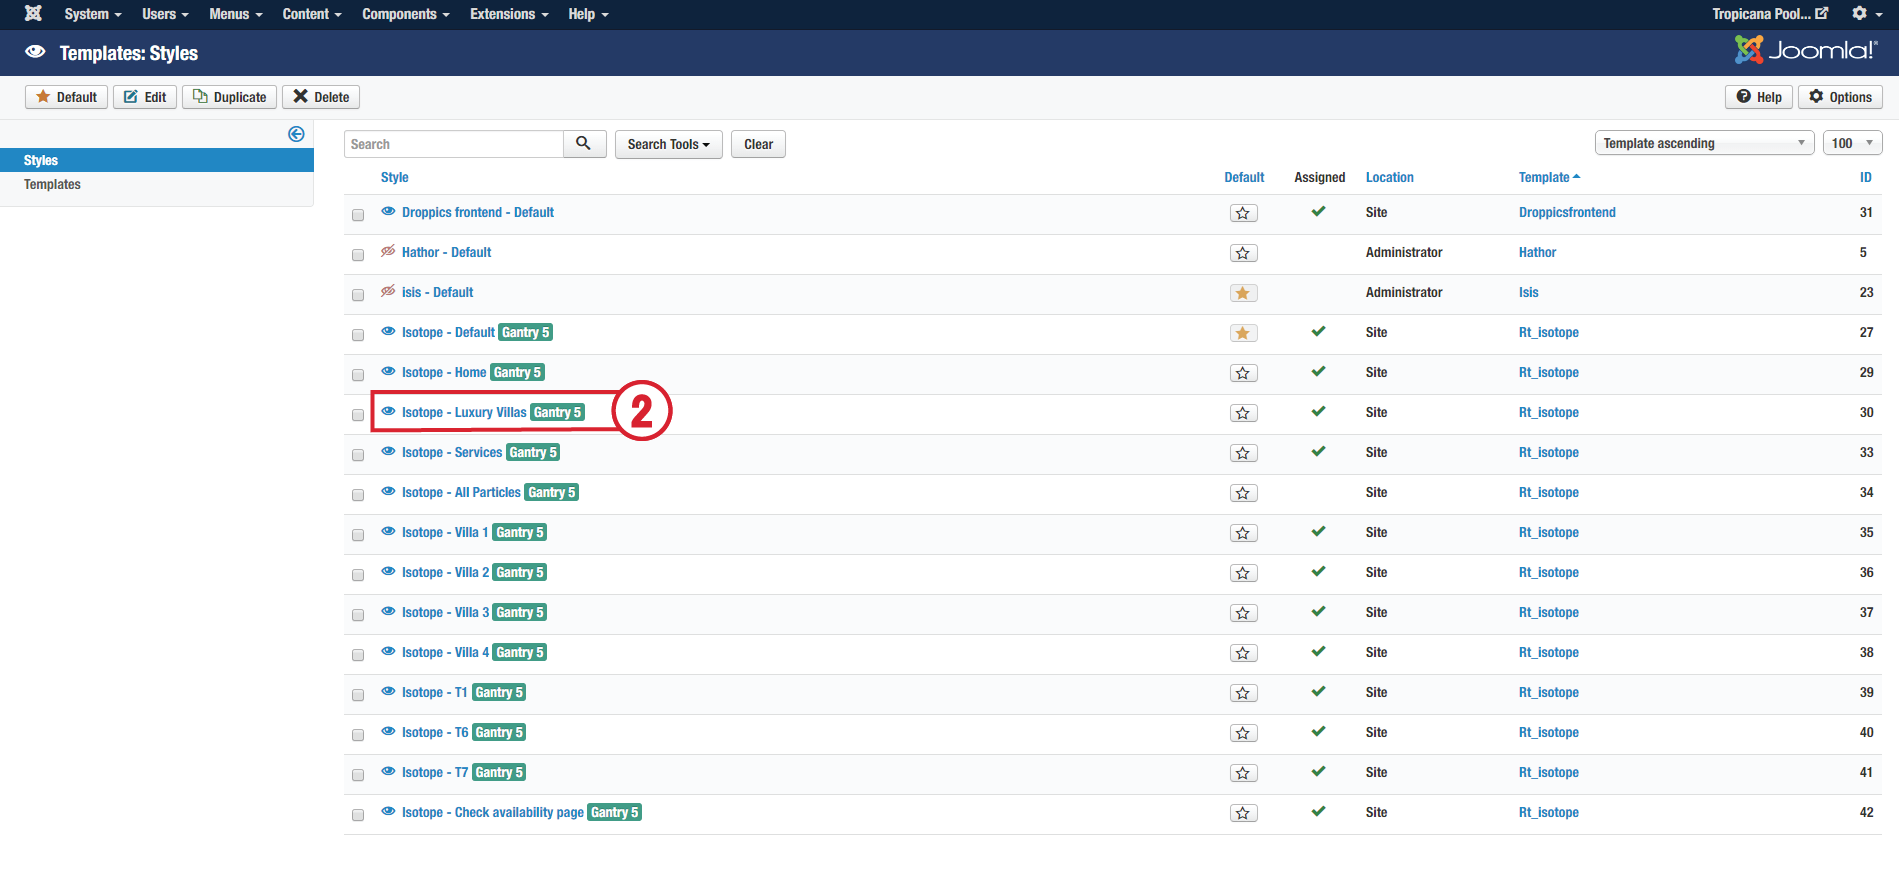
Task: Click the disabled preview icon for Isis - Default
Action: (388, 292)
